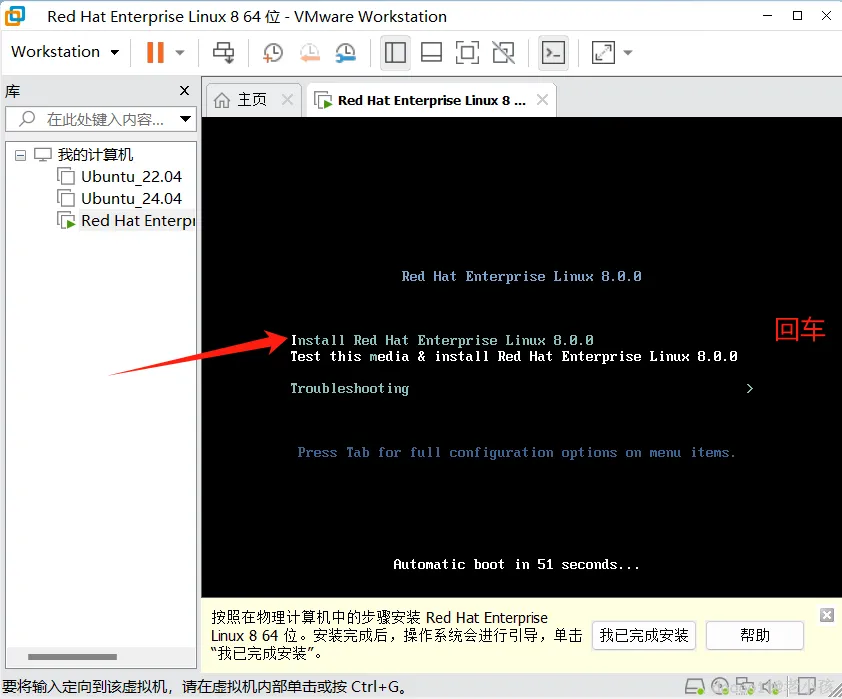Click the sound card status bar icon

pos(770,686)
